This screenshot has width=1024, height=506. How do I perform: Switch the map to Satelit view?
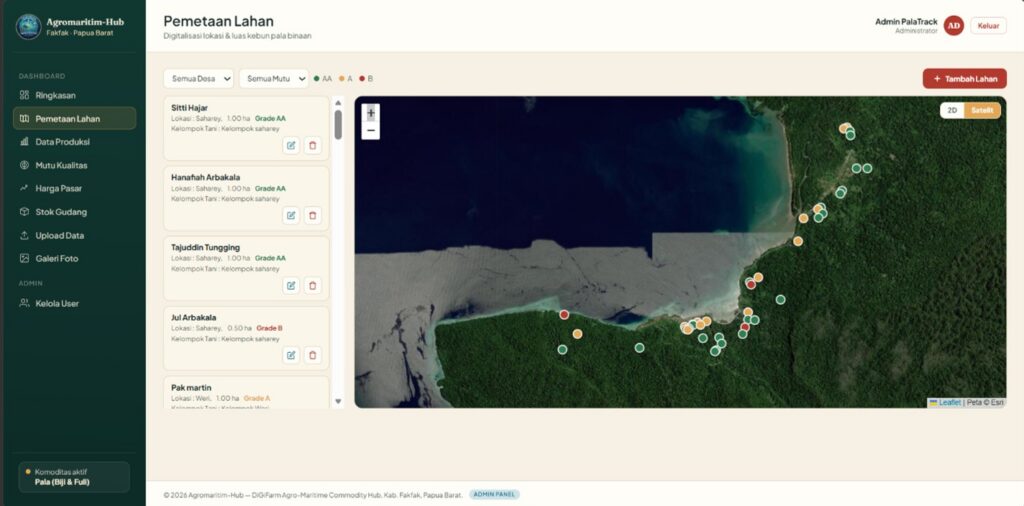[982, 110]
